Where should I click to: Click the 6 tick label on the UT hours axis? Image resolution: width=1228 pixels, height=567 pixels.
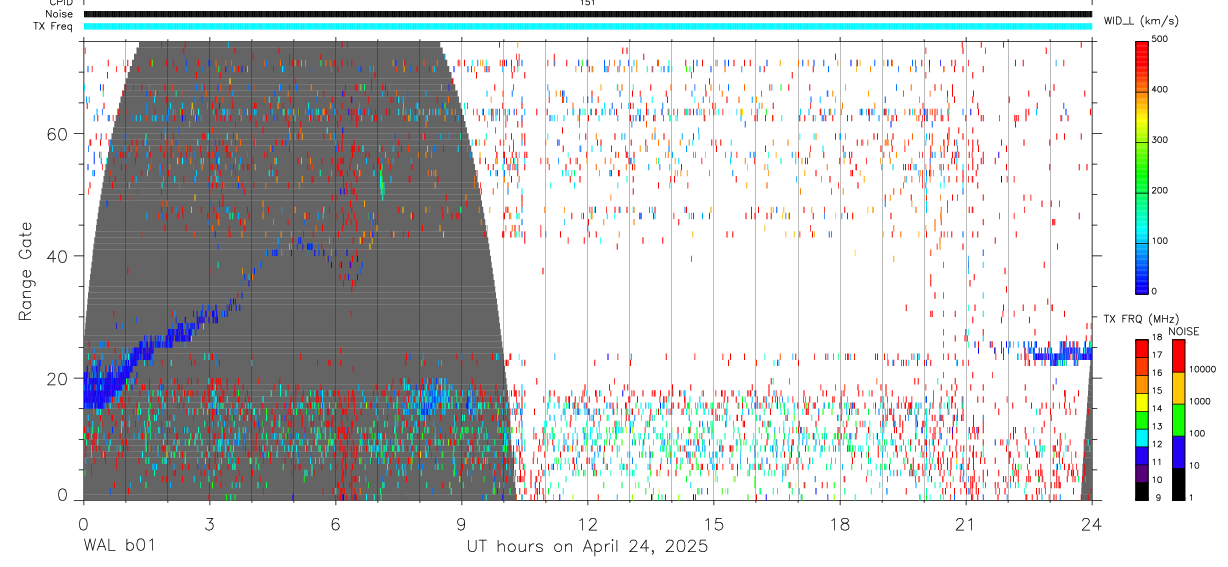tap(335, 523)
